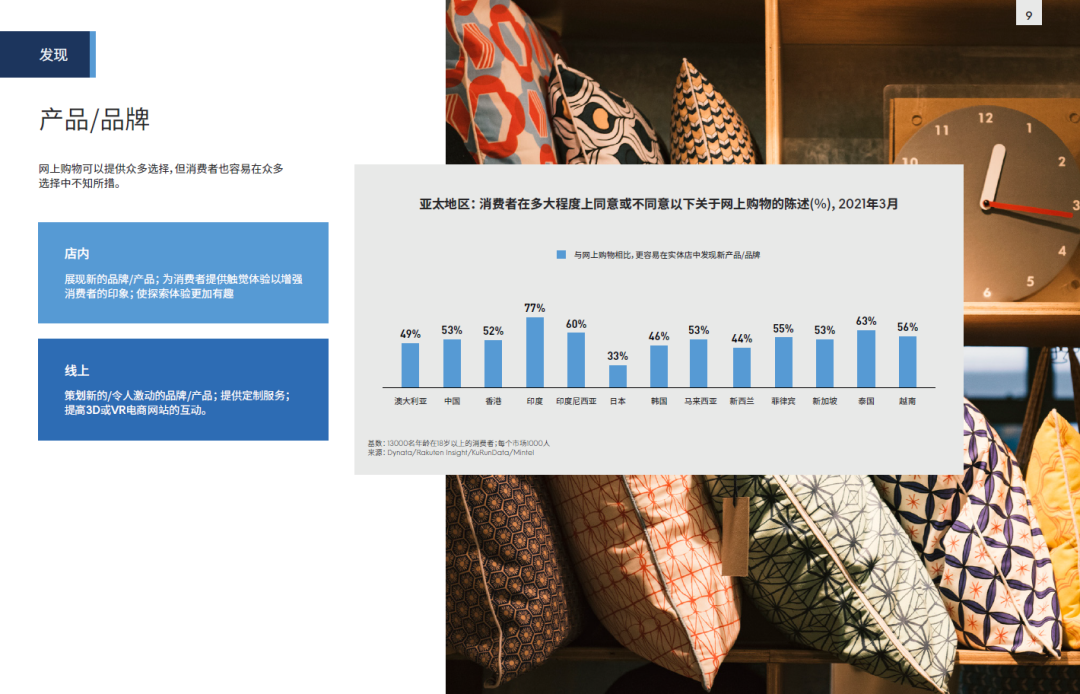Click the 新加坡 bar in chart
The height and width of the screenshot is (694, 1080).
pos(824,363)
